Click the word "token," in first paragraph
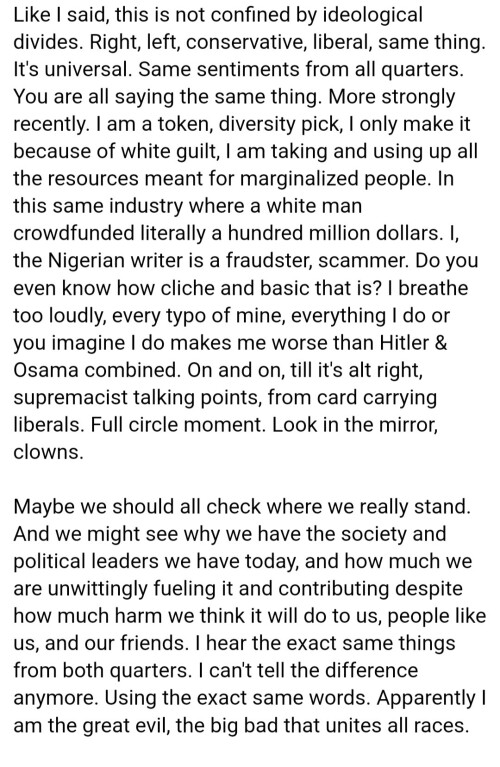 click(x=185, y=124)
